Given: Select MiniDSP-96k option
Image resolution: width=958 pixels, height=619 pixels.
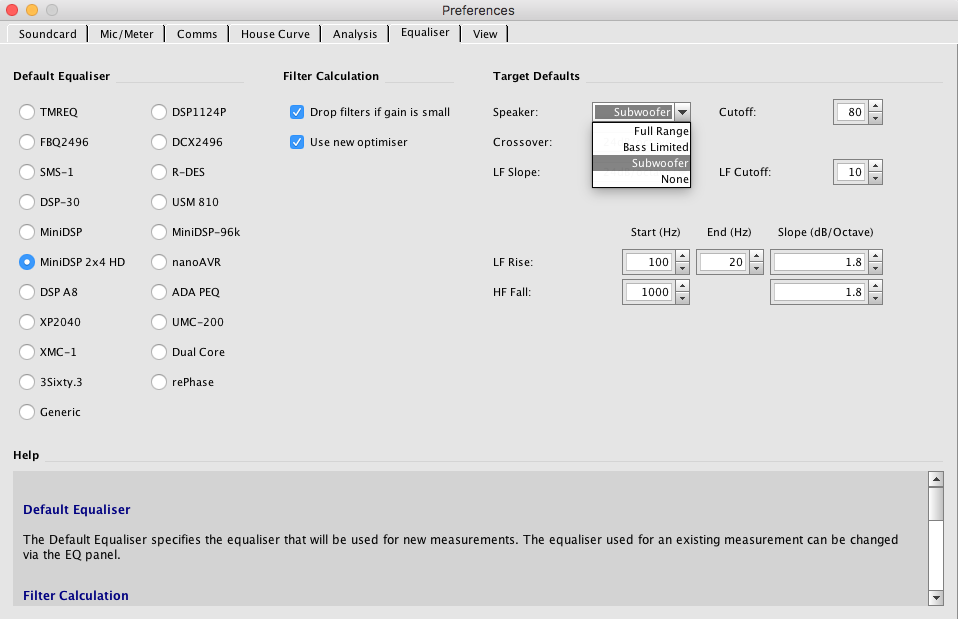Looking at the screenshot, I should point(196,232).
